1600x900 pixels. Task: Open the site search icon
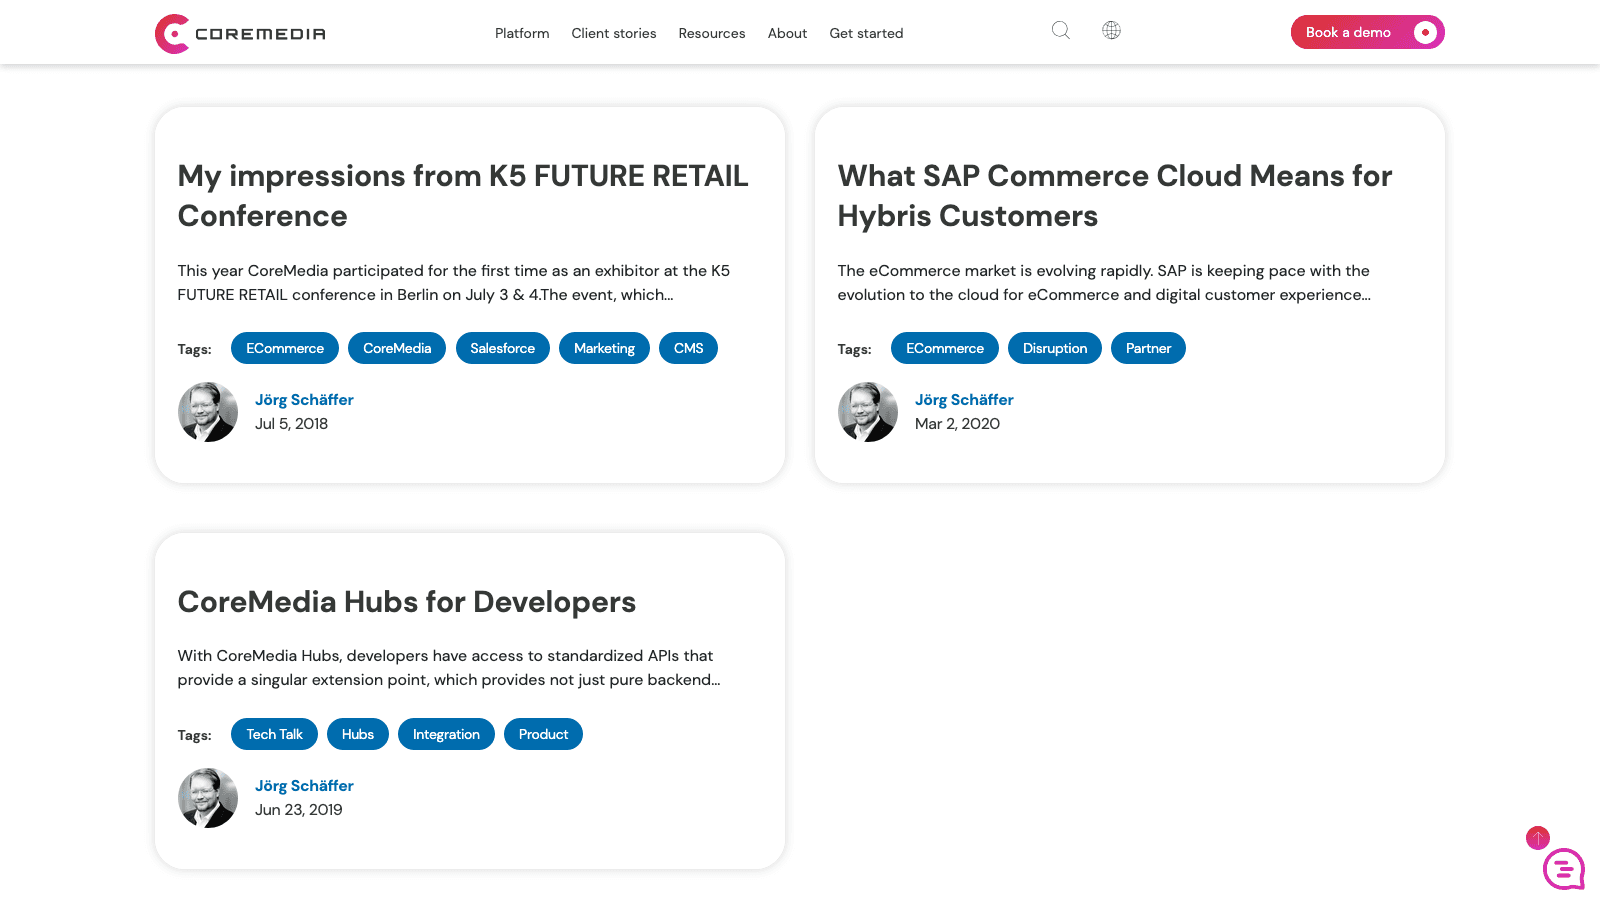(1061, 30)
